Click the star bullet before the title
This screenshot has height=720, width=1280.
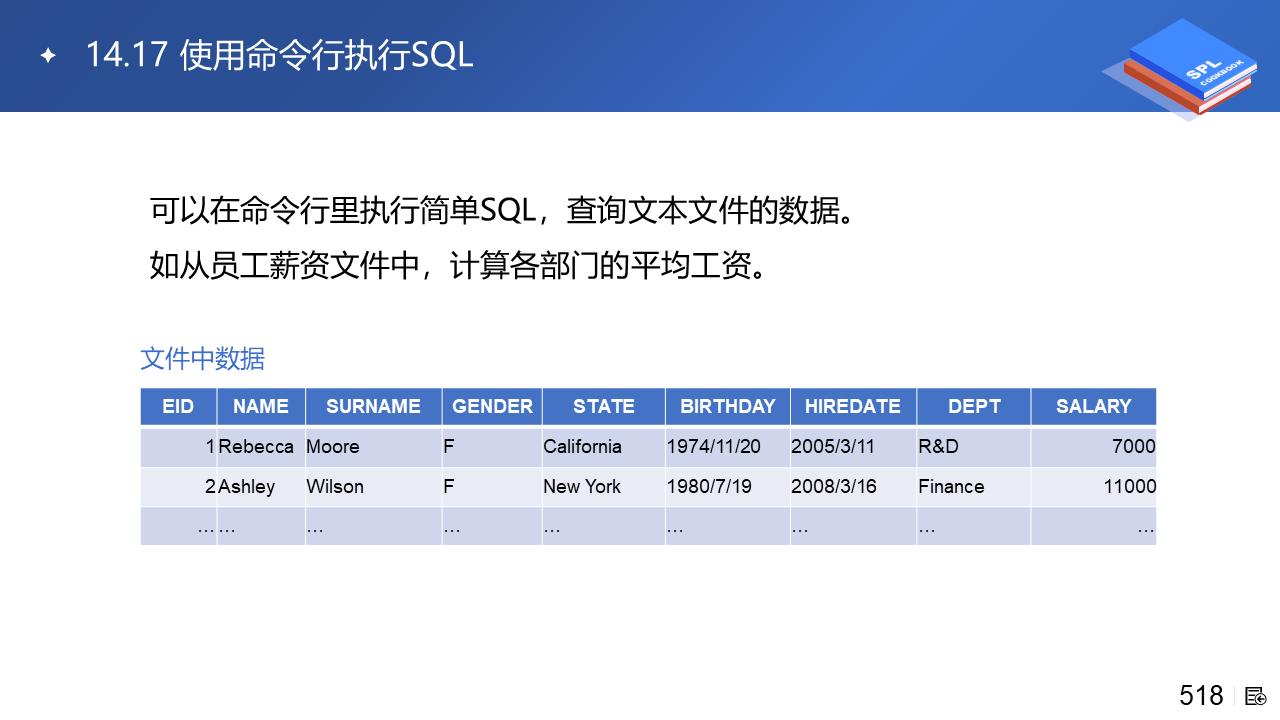[x=47, y=55]
